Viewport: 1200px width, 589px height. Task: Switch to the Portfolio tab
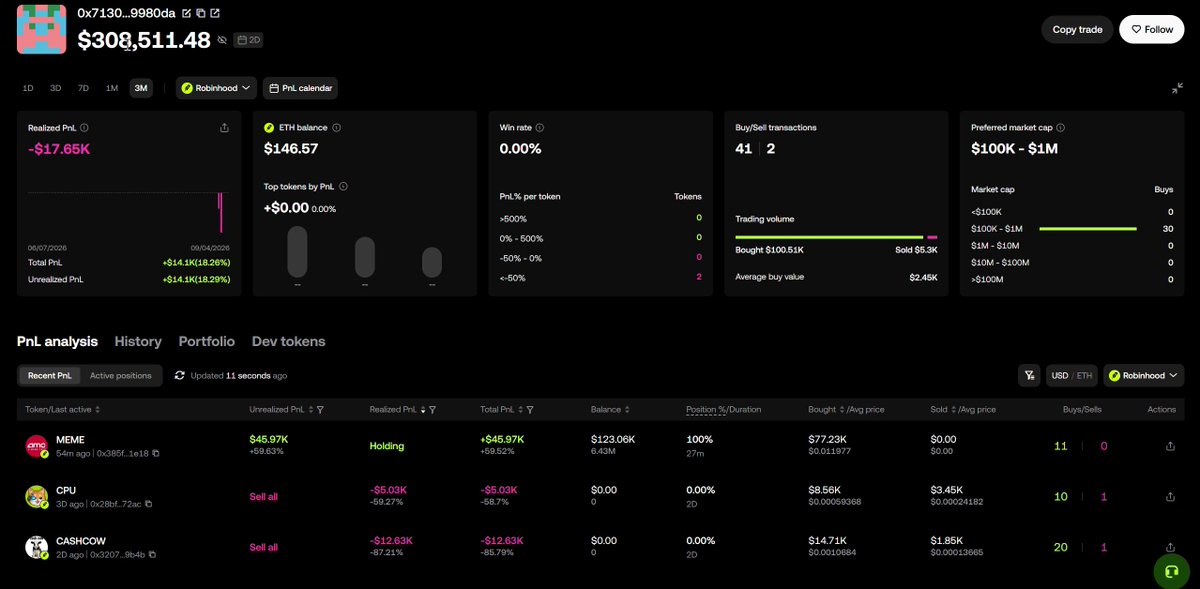[x=207, y=341]
